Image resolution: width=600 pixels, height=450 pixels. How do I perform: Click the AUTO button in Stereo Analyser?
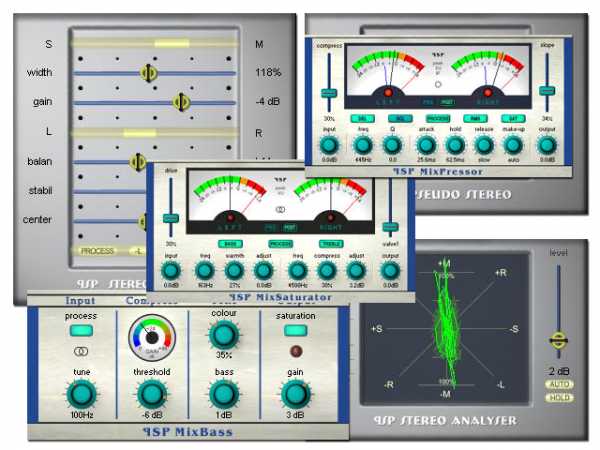[559, 385]
